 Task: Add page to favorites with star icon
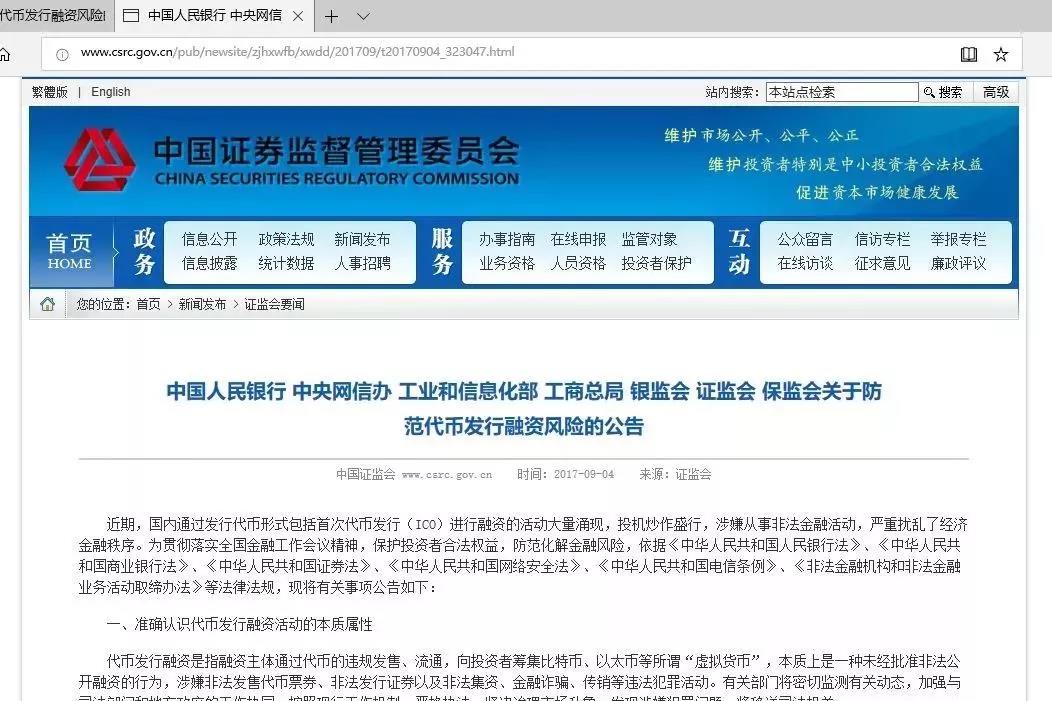tap(1000, 54)
